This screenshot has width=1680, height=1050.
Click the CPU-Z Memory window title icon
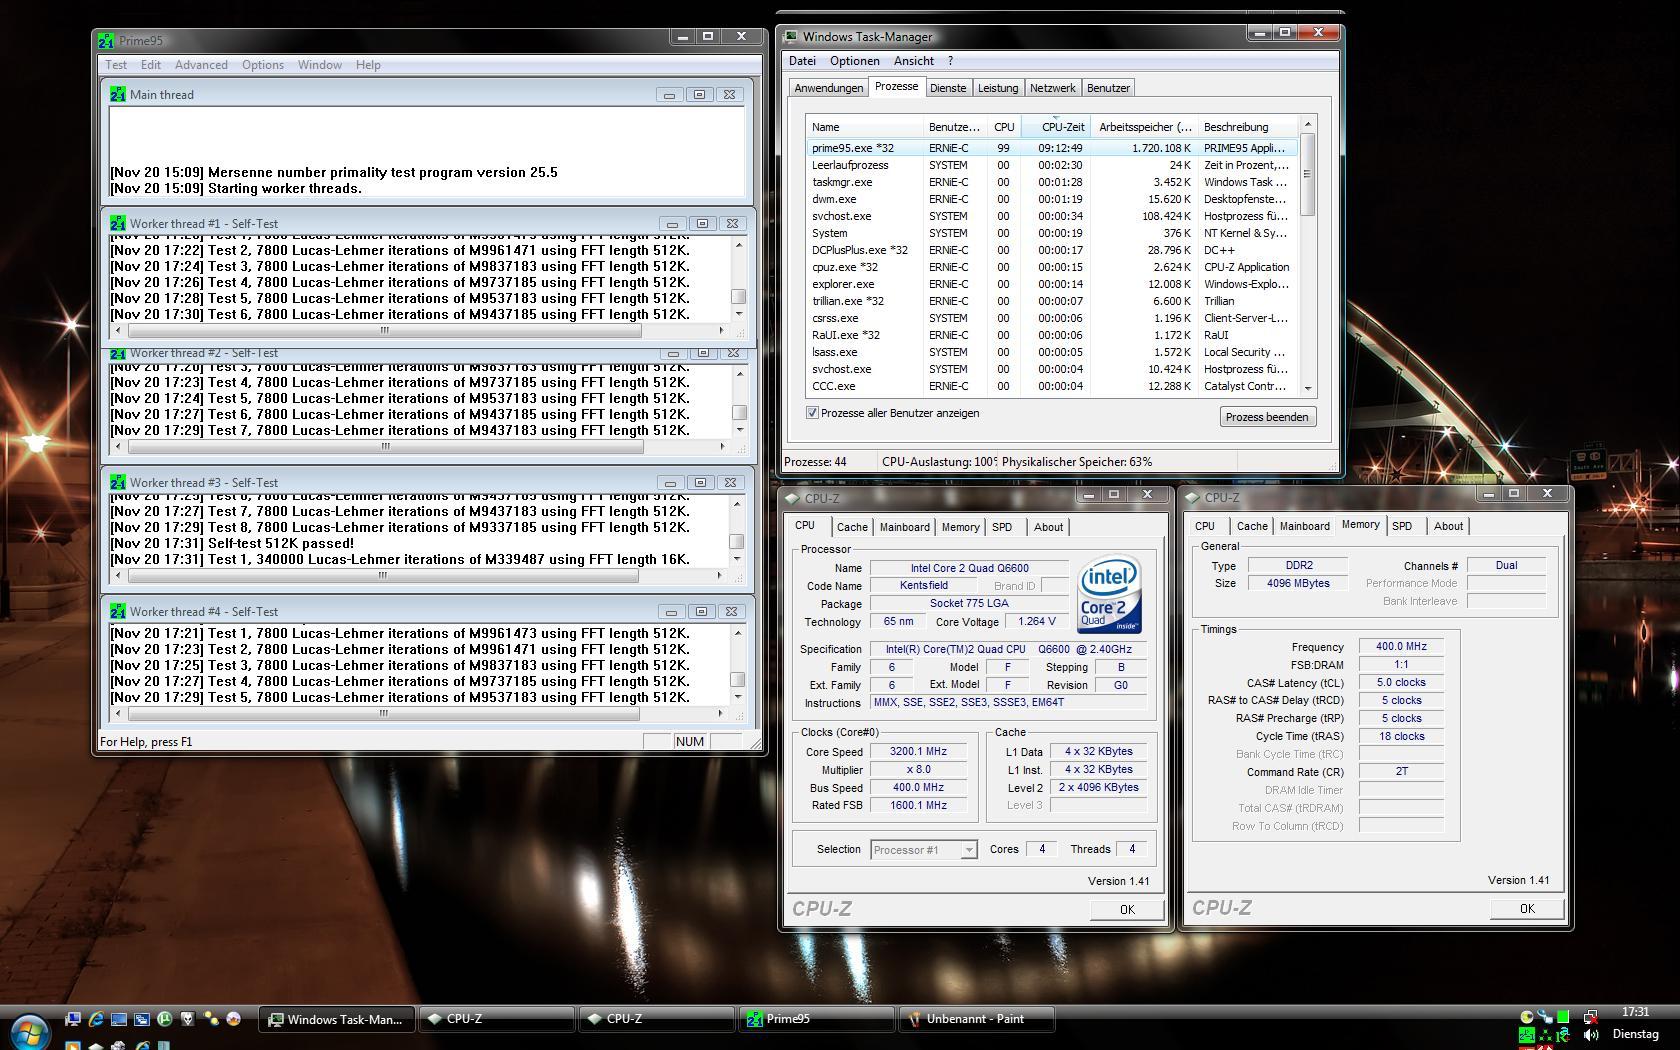tap(1192, 497)
